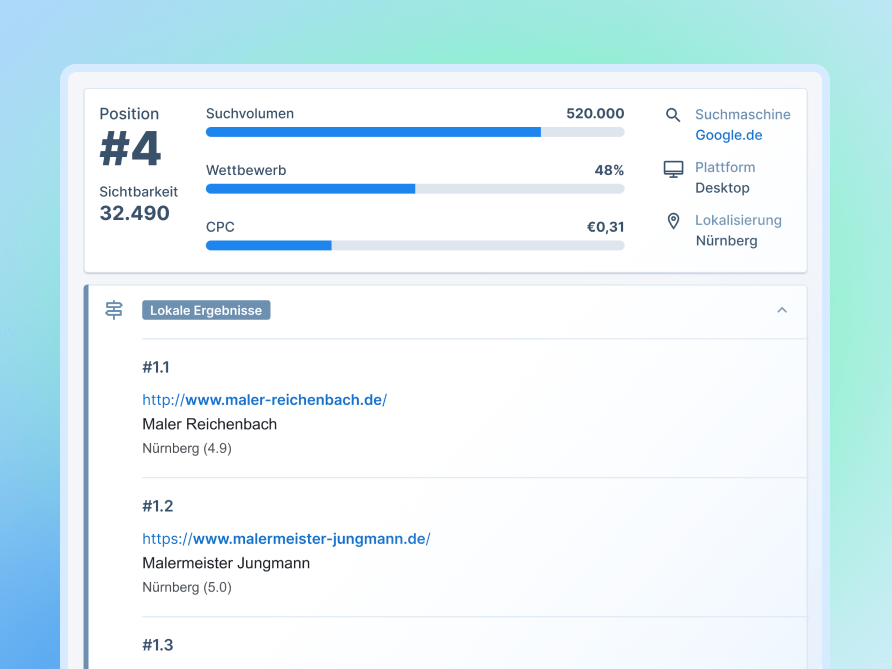Click the Nürnberg value under Lokalisierung
The width and height of the screenshot is (892, 669).
tap(726, 241)
